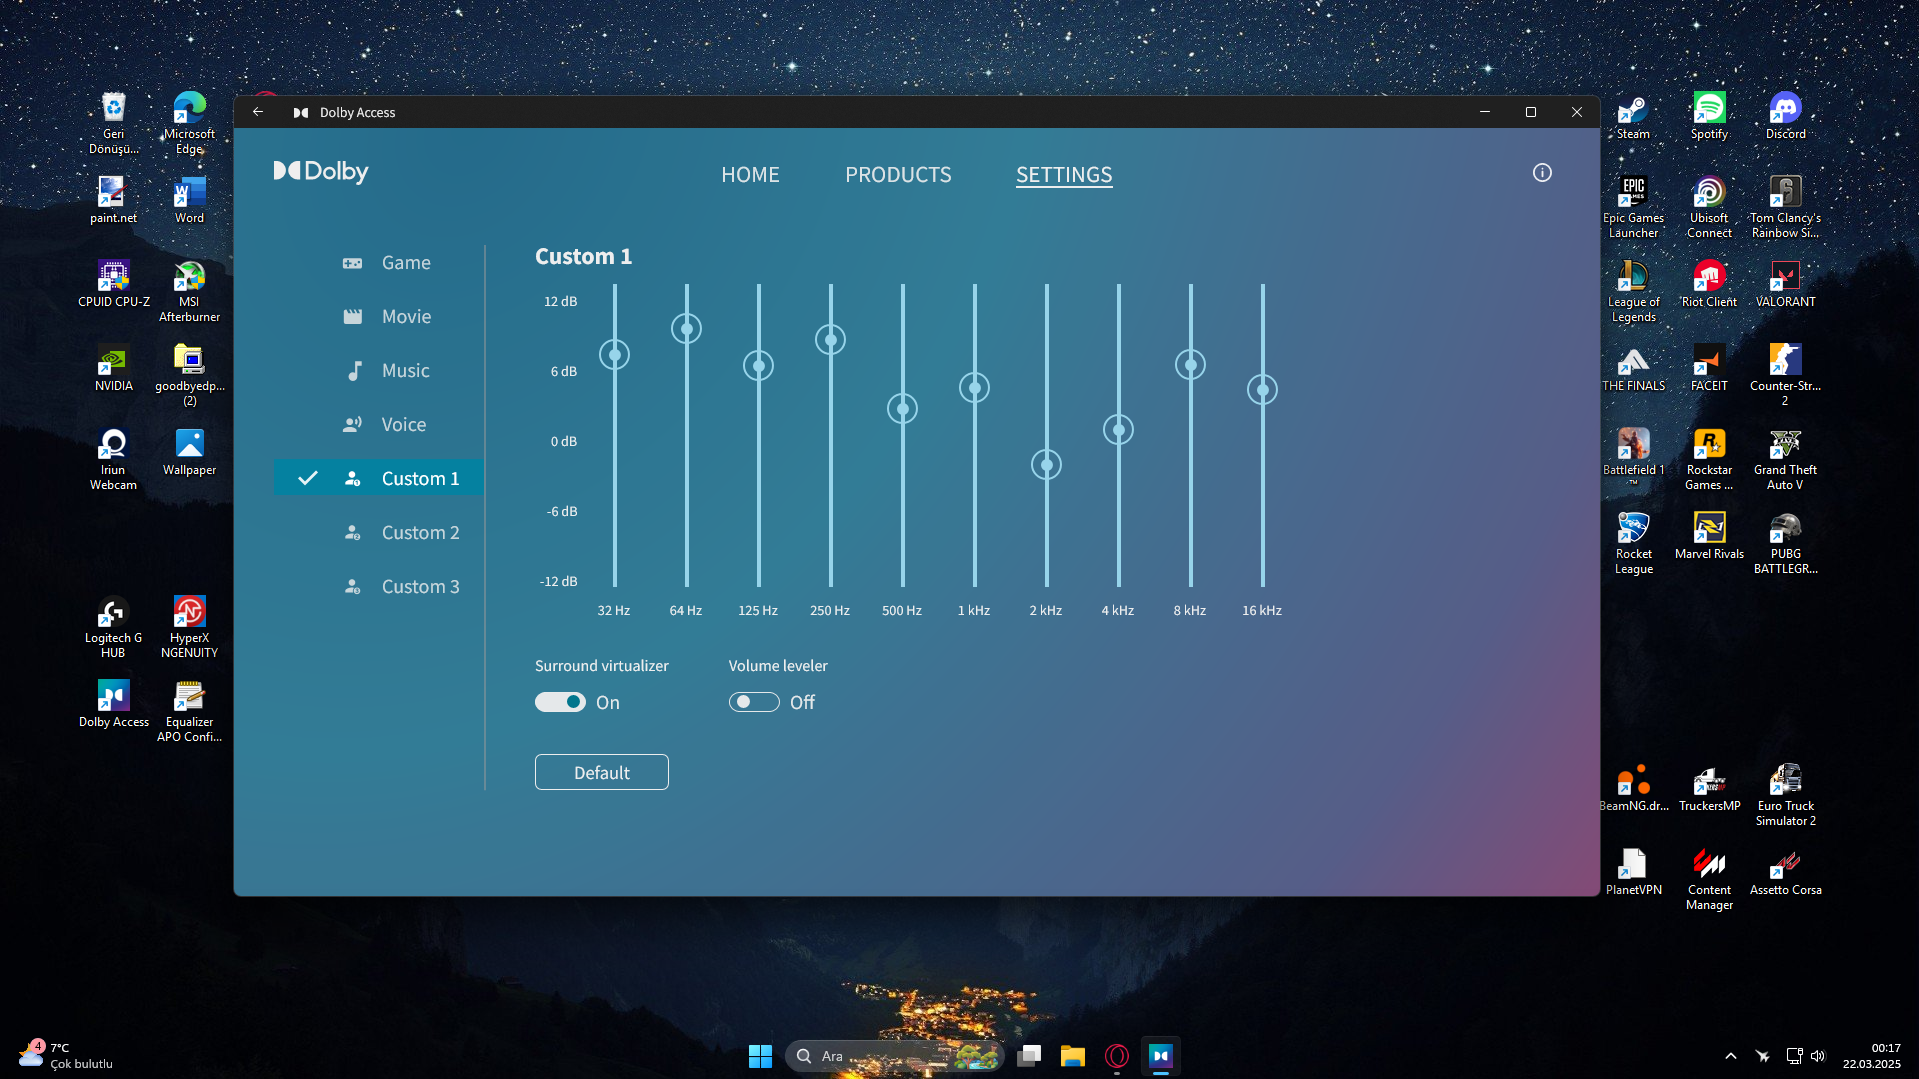Open Euro Truck Simulator 2 icon
This screenshot has width=1919, height=1079.
click(1785, 795)
